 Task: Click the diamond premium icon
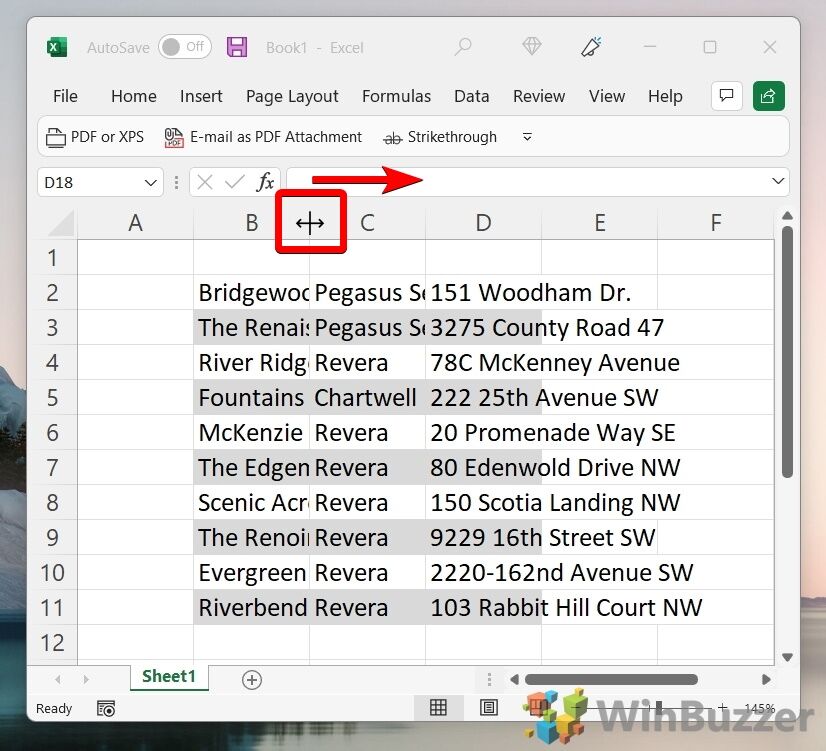532,47
